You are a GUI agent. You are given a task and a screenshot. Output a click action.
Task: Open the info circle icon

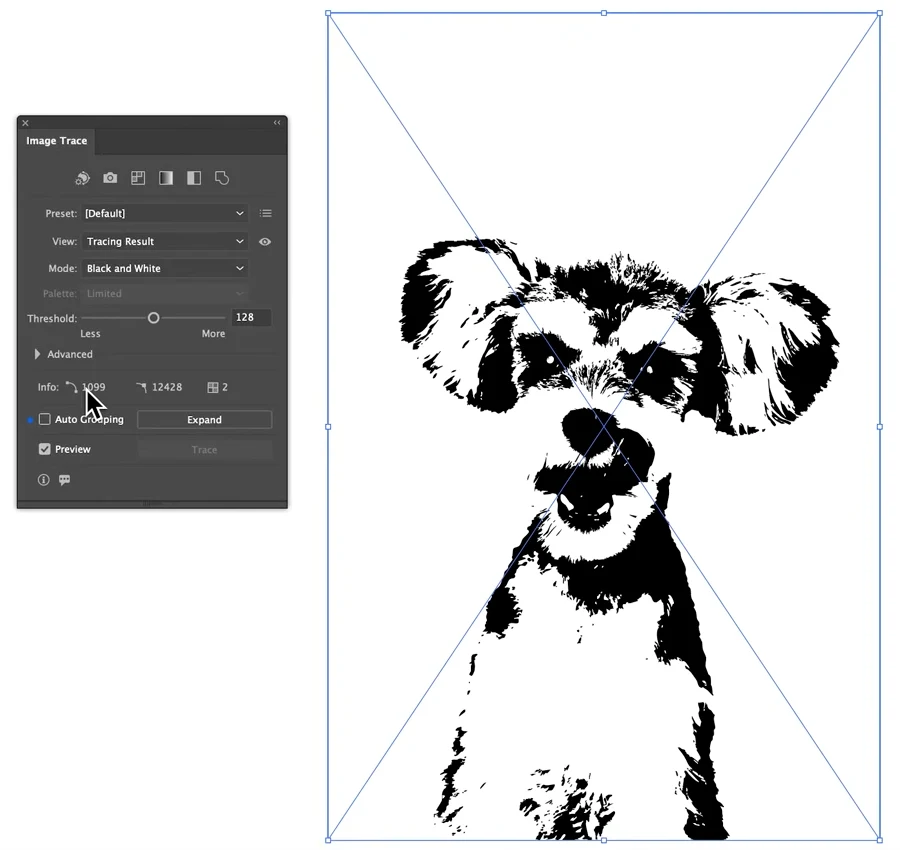tap(44, 480)
